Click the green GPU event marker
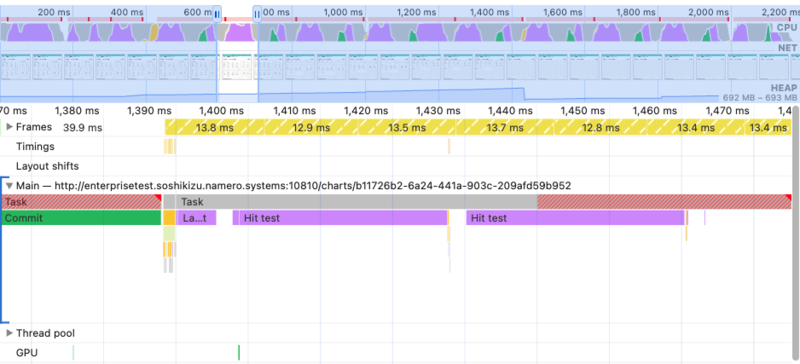This screenshot has width=800, height=364. pyautogui.click(x=239, y=352)
